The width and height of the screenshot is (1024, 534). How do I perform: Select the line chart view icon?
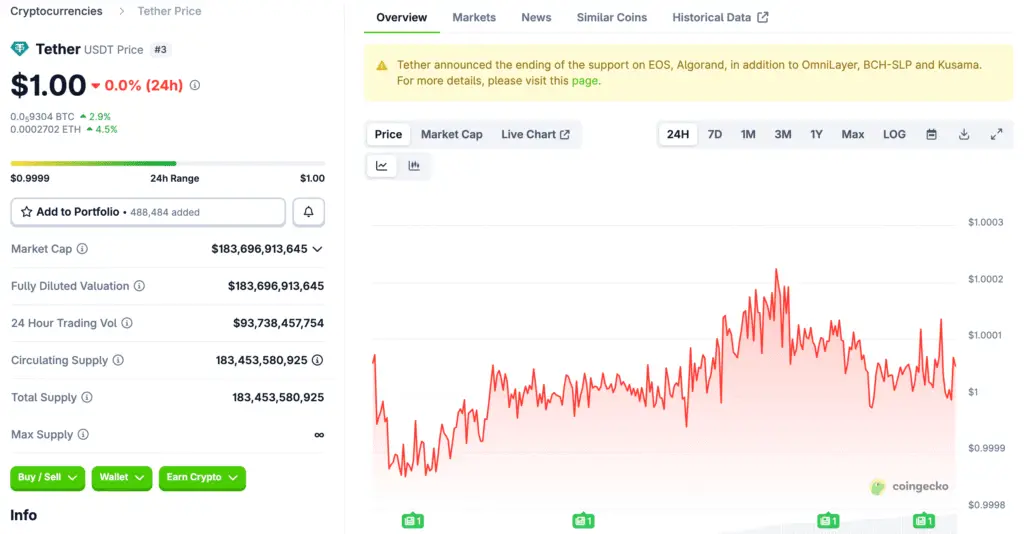(382, 166)
